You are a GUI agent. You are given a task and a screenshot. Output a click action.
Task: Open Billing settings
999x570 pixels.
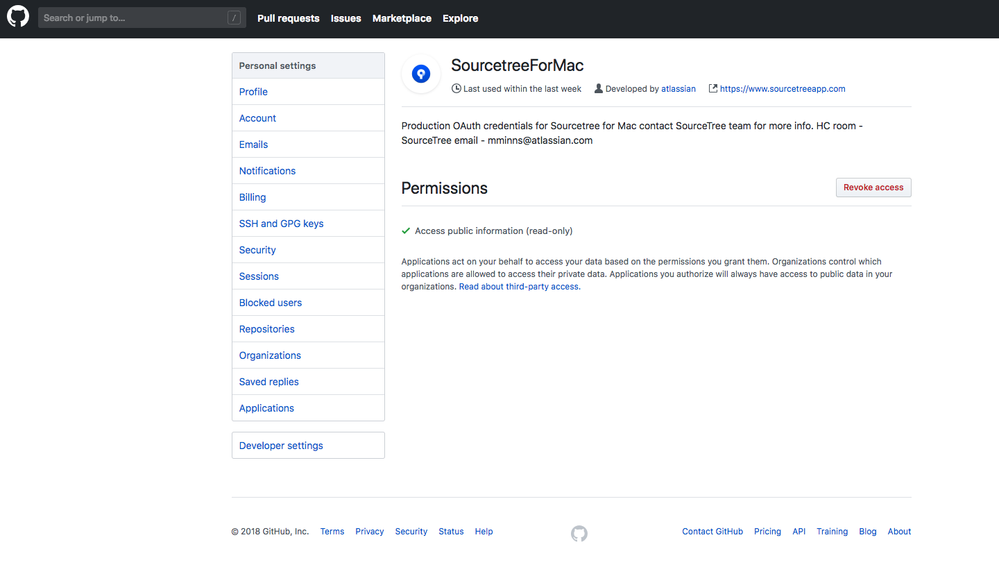(308, 197)
